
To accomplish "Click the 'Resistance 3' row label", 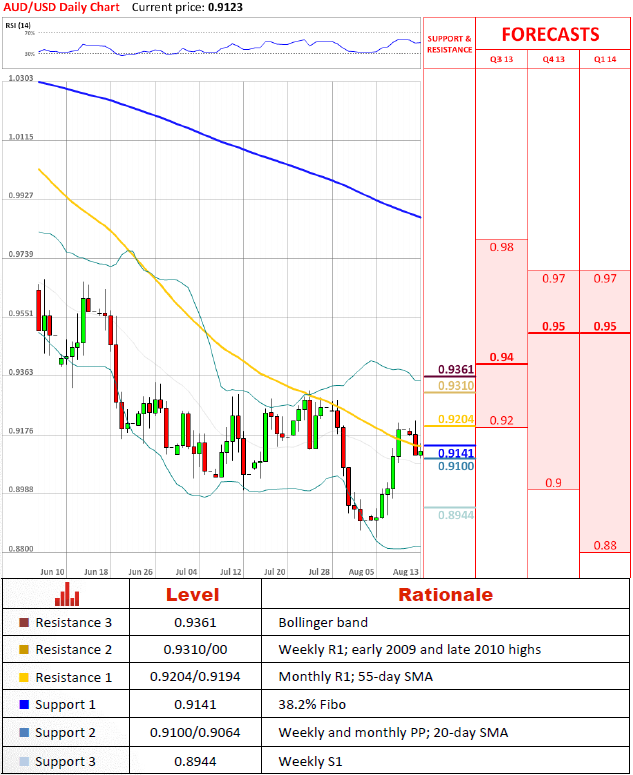I will point(74,622).
